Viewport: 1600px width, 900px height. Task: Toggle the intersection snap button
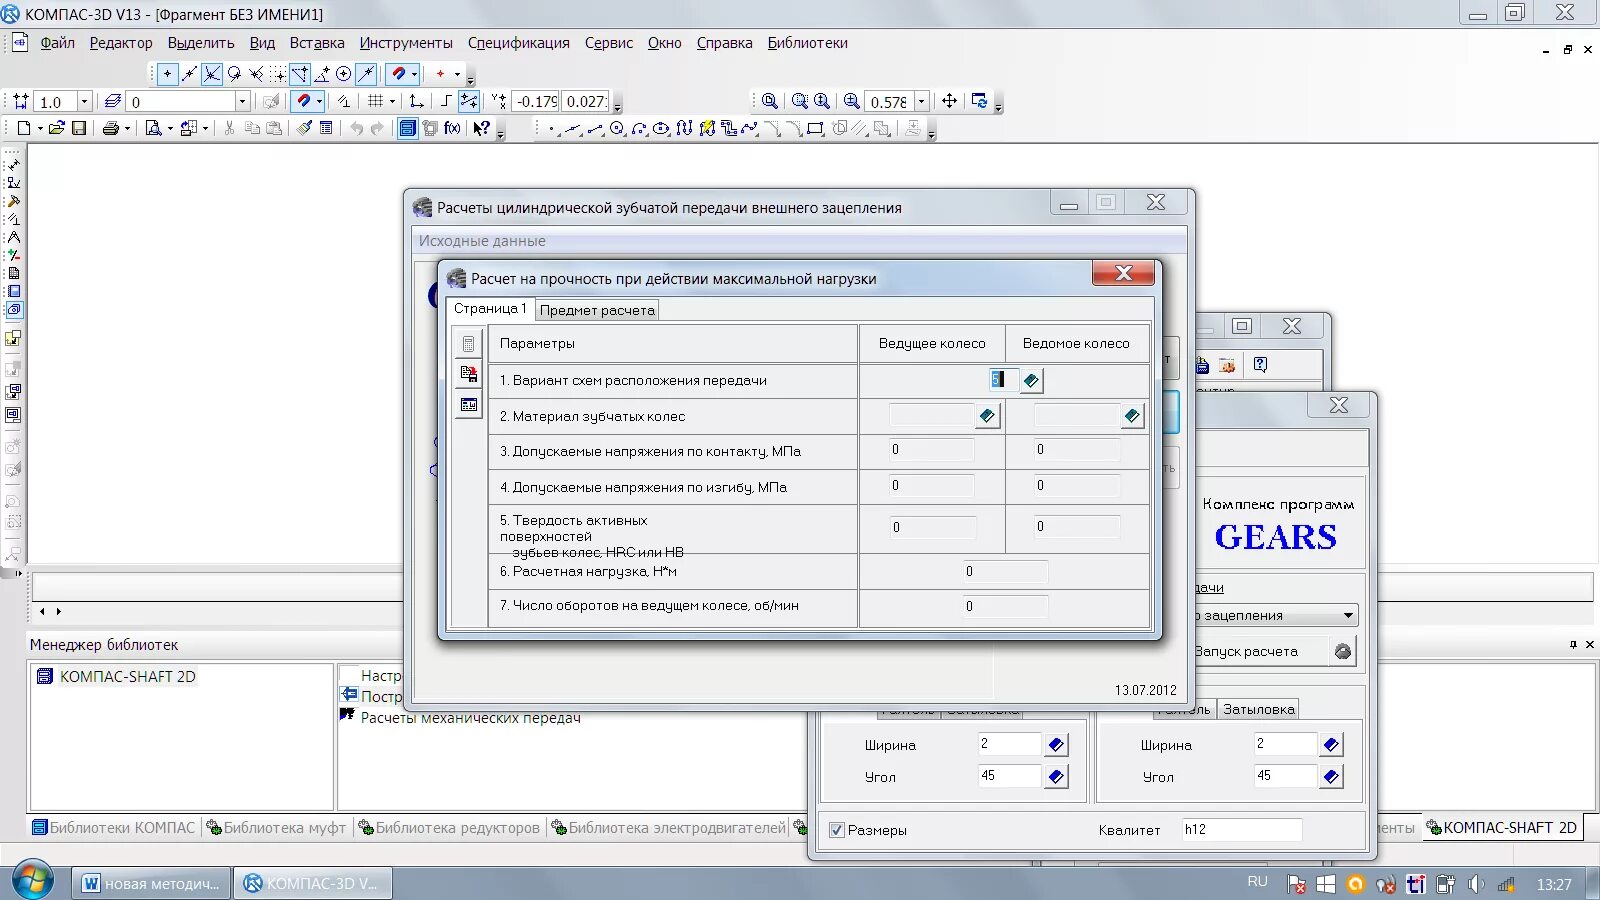click(x=212, y=74)
